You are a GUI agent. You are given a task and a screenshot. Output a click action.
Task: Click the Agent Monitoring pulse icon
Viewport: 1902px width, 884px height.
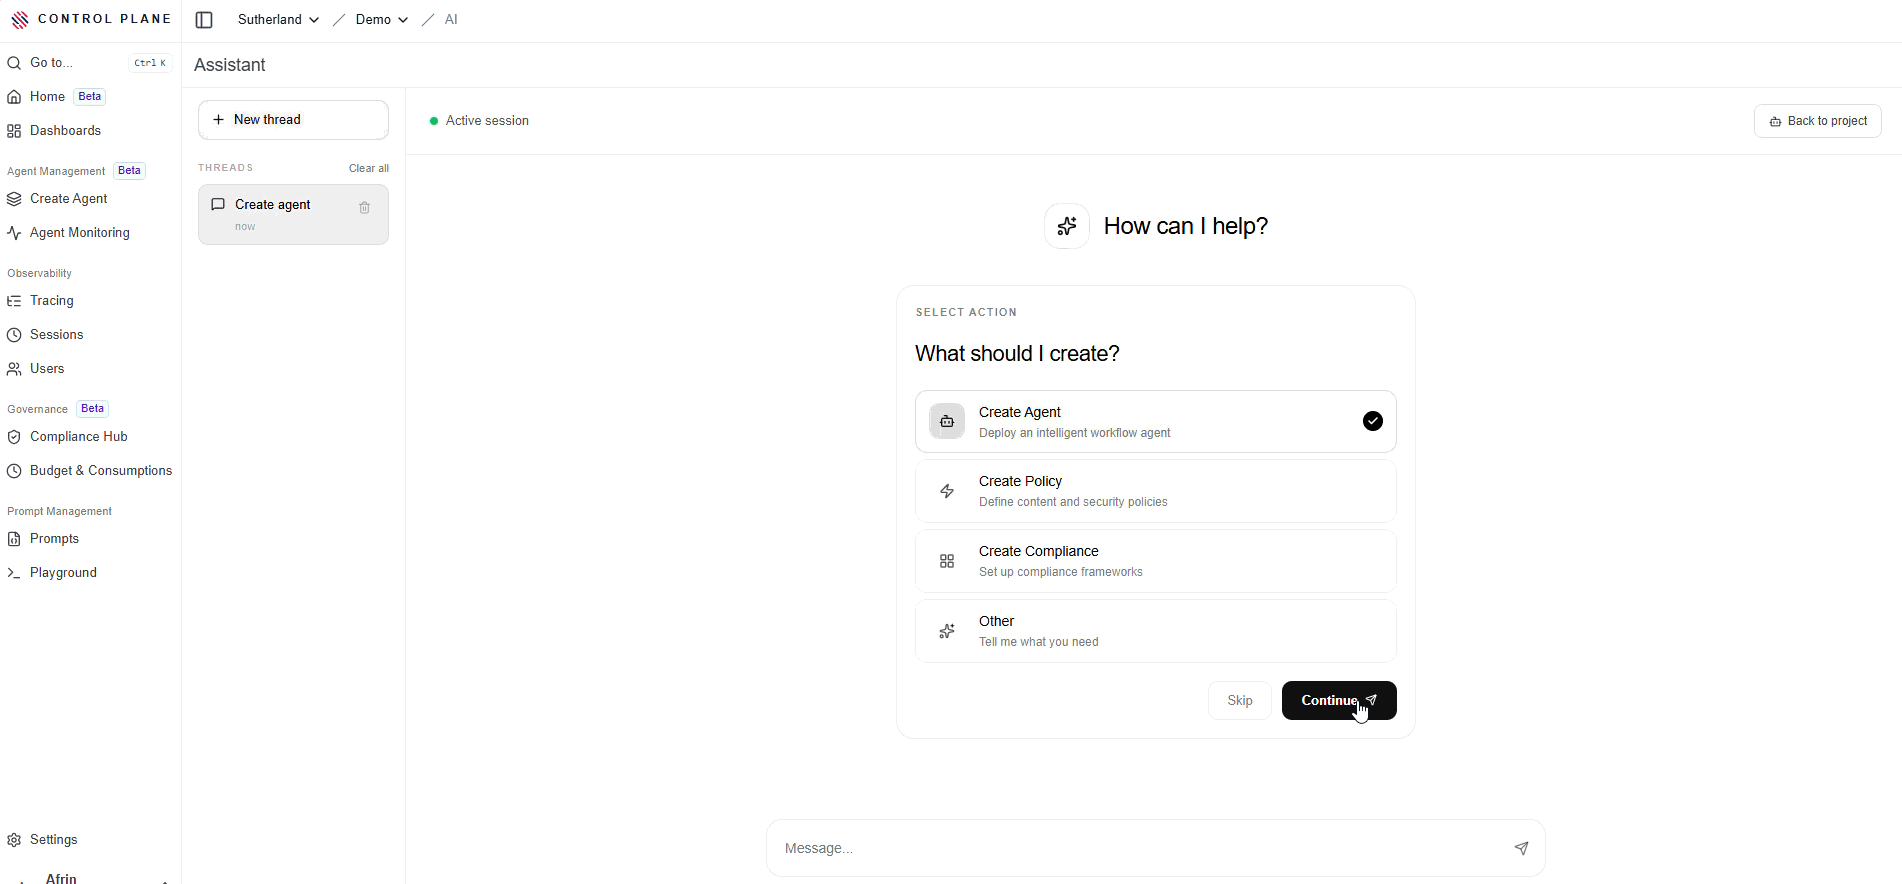[14, 233]
